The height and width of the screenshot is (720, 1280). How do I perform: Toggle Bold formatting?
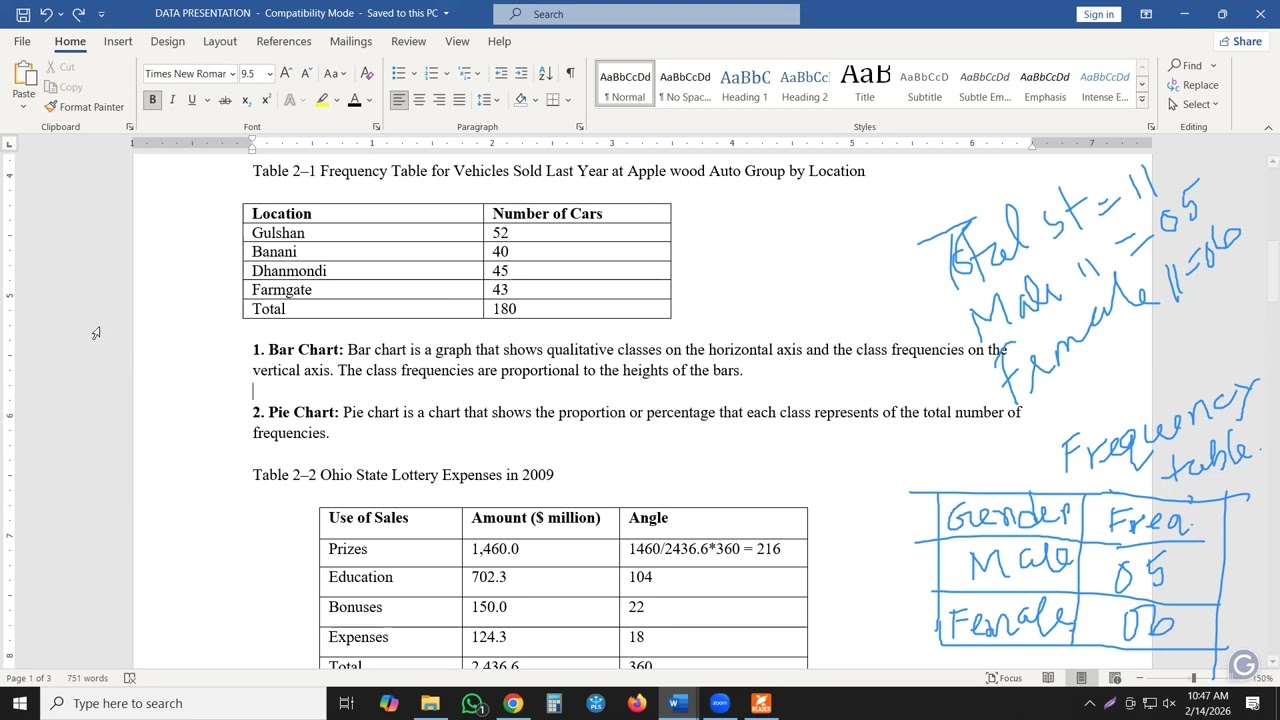(x=152, y=100)
